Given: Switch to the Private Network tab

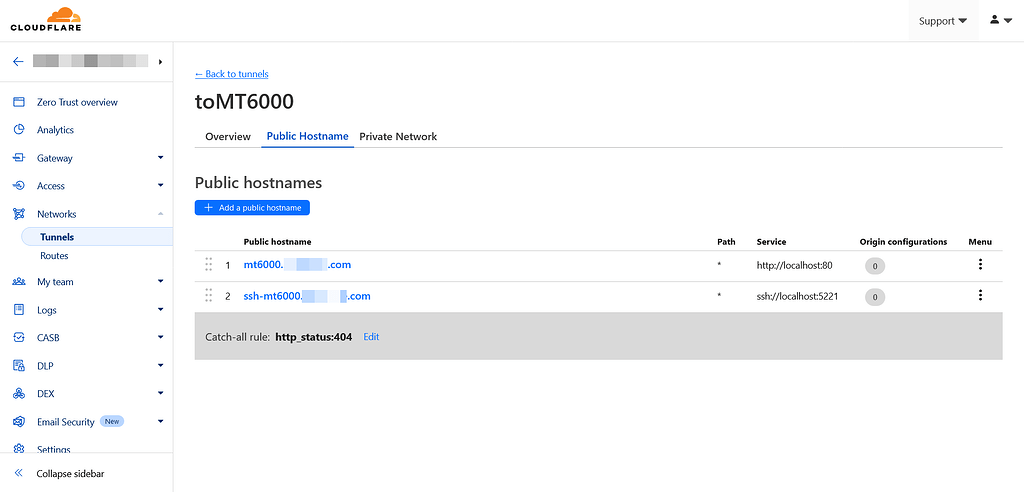Looking at the screenshot, I should click(x=398, y=136).
